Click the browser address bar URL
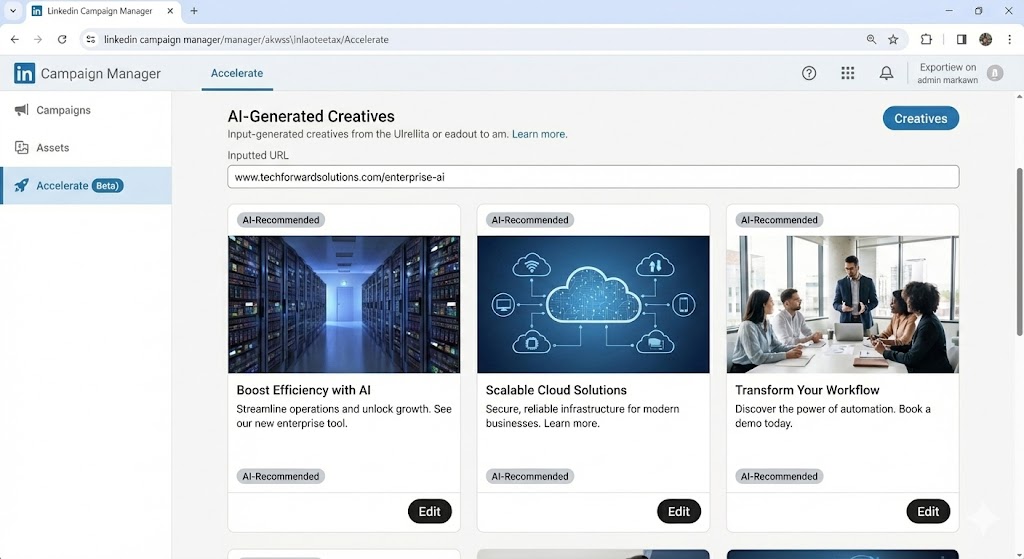This screenshot has width=1024, height=559. tap(246, 39)
